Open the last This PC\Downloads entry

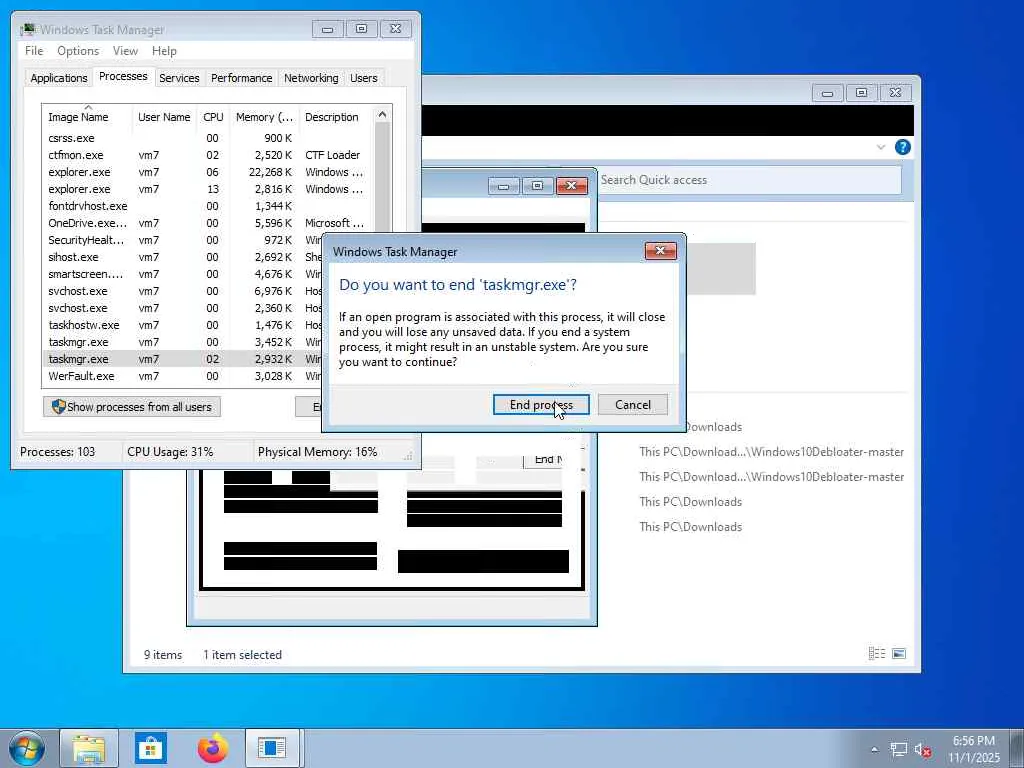point(690,526)
